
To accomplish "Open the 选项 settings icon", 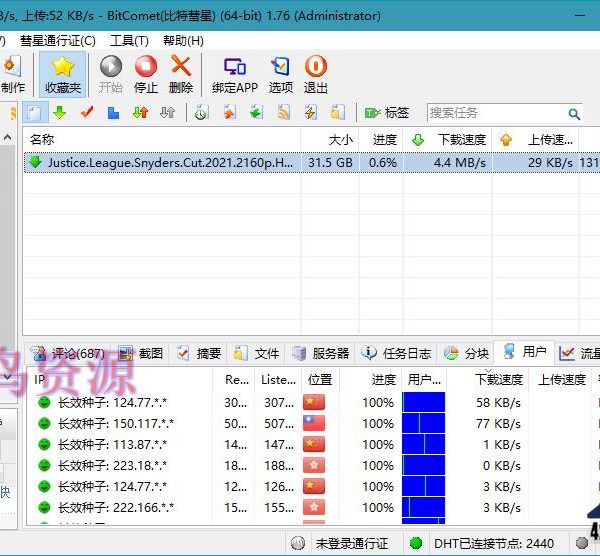I will pos(281,68).
